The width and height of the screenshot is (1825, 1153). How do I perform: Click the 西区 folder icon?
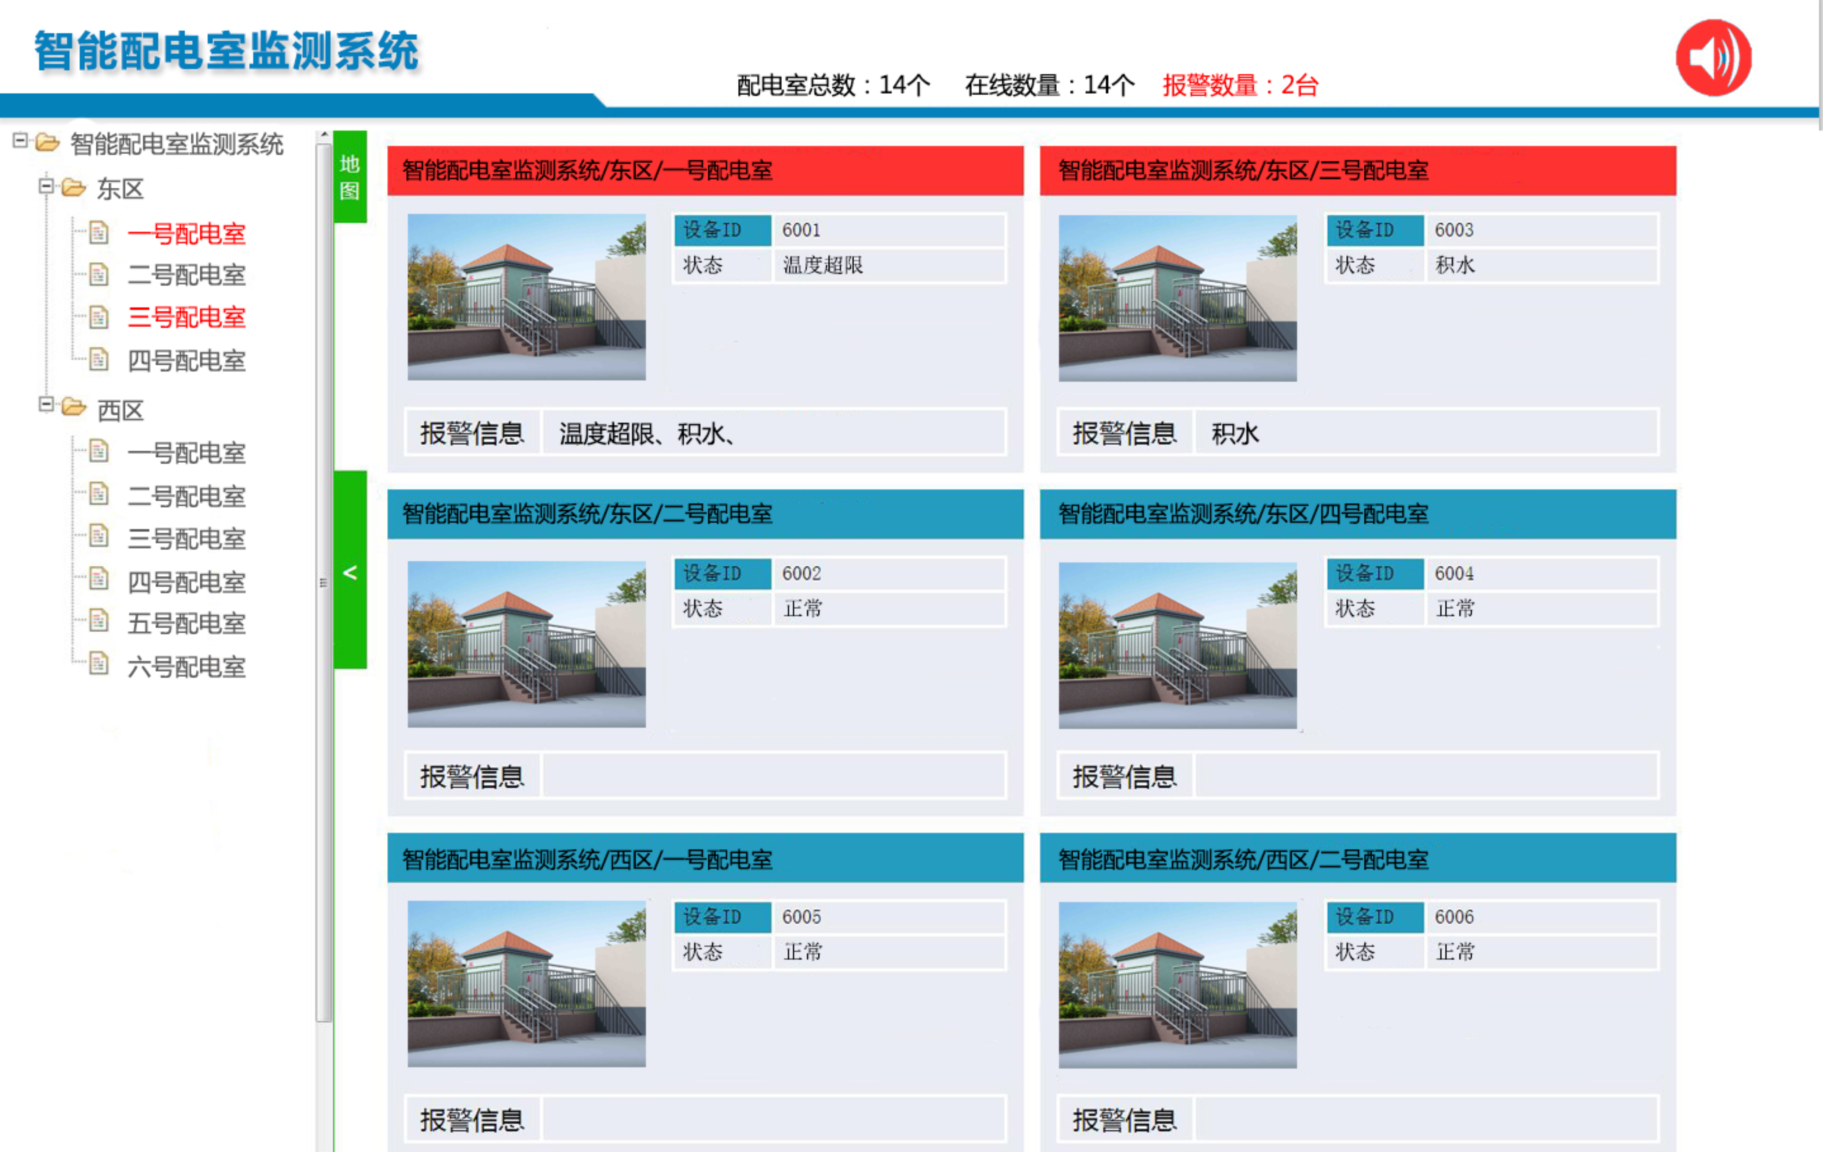pyautogui.click(x=73, y=408)
